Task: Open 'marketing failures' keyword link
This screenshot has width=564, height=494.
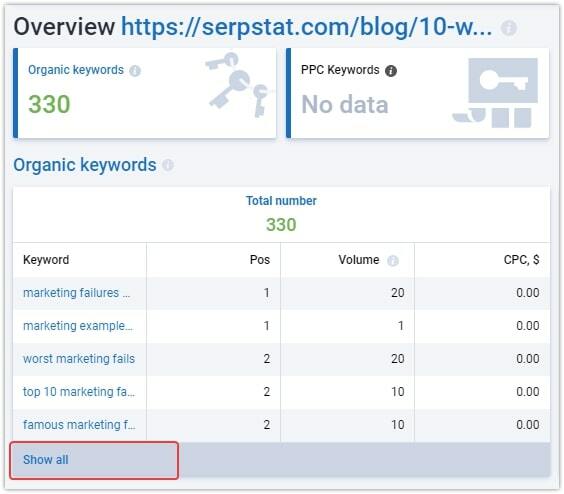Action: pyautogui.click(x=77, y=293)
